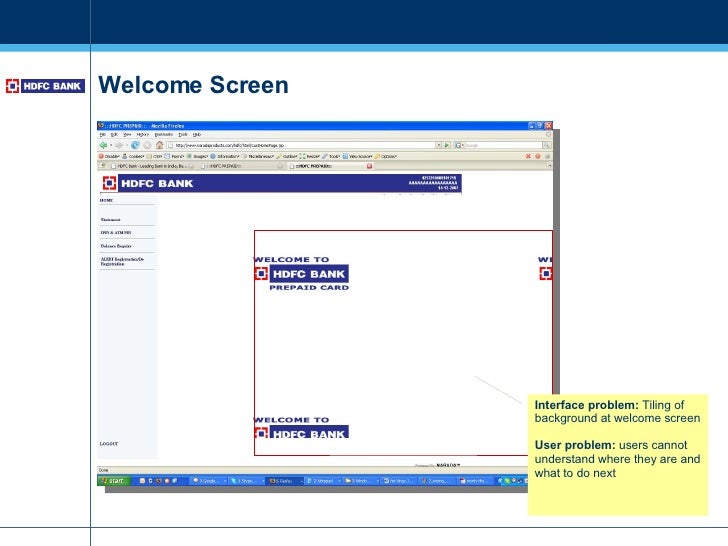Click the Windows start button
This screenshot has height=546, width=728.
coord(113,481)
